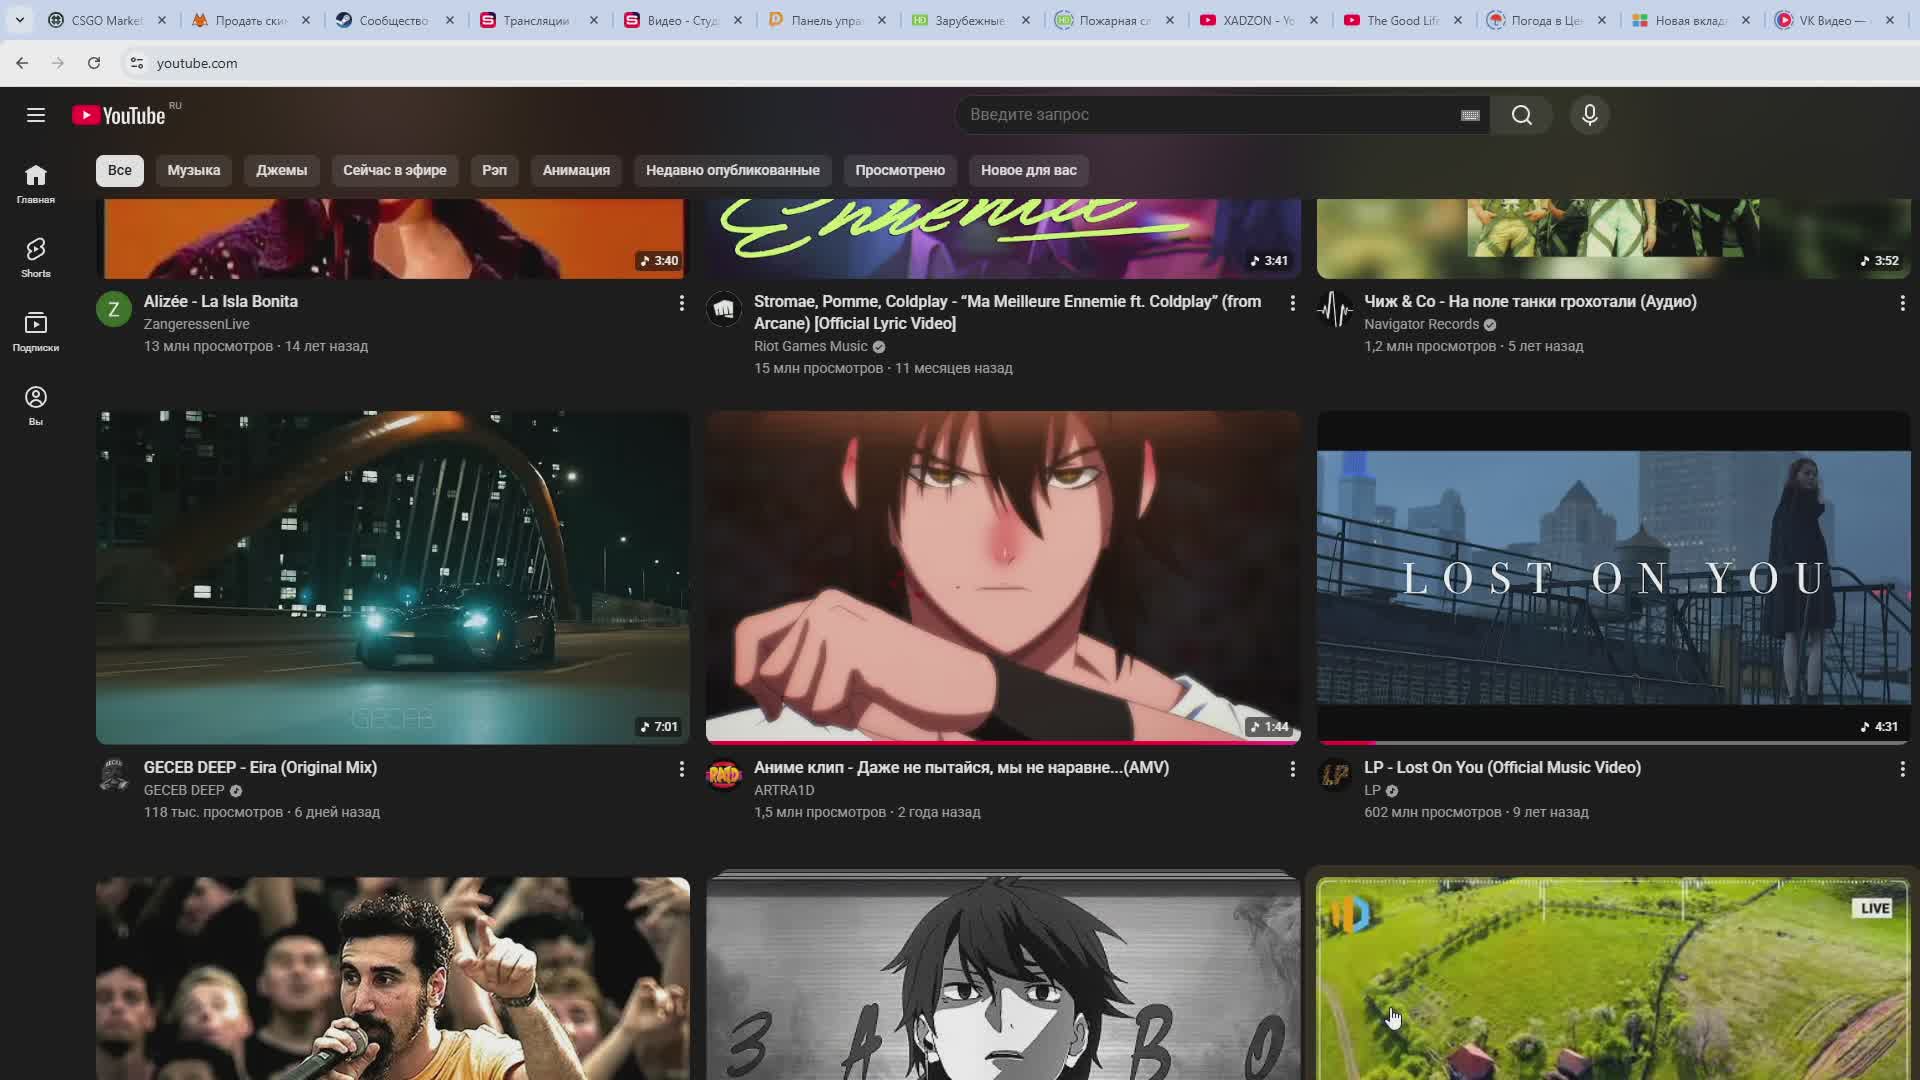The height and width of the screenshot is (1080, 1920).
Task: Open the hamburger guide menu
Action: click(x=36, y=115)
